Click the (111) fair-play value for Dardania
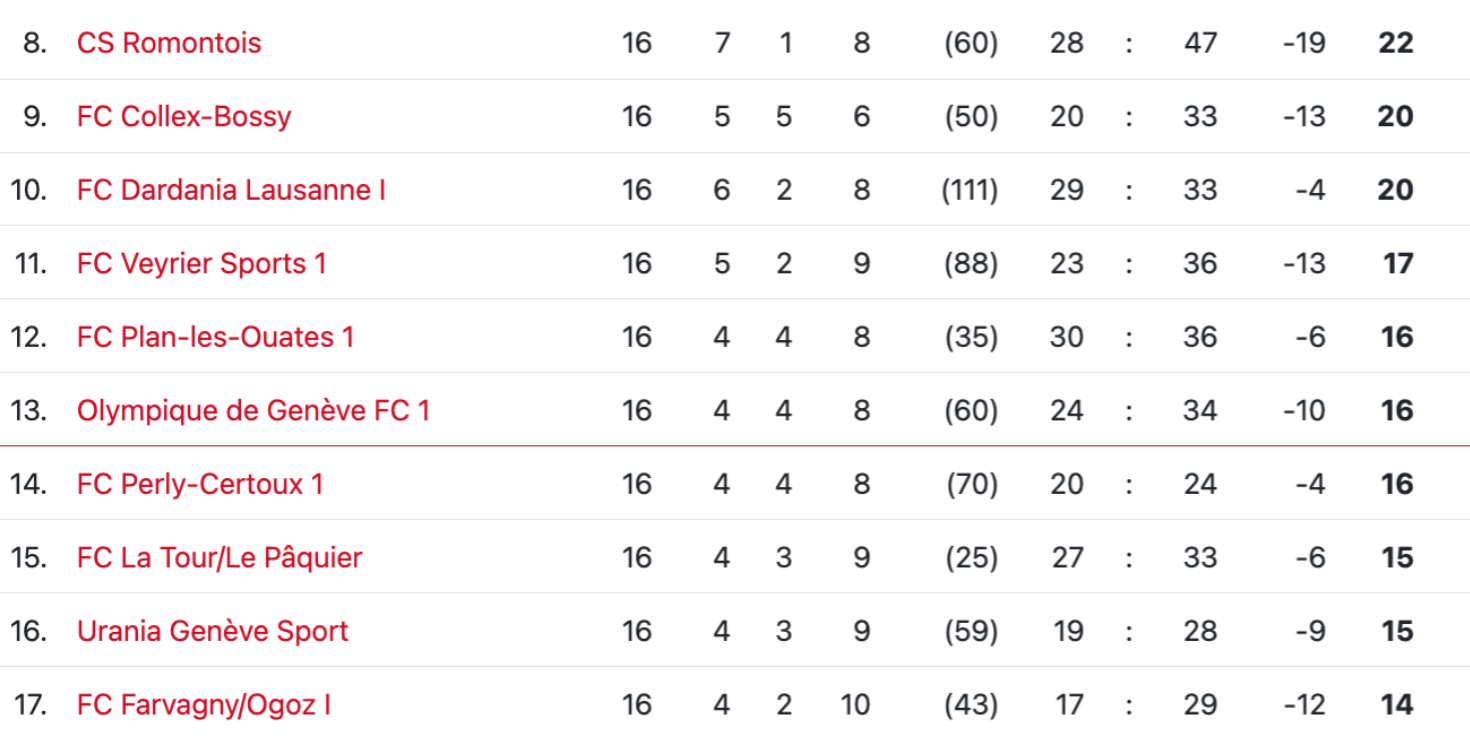The image size is (1470, 746). [x=970, y=190]
